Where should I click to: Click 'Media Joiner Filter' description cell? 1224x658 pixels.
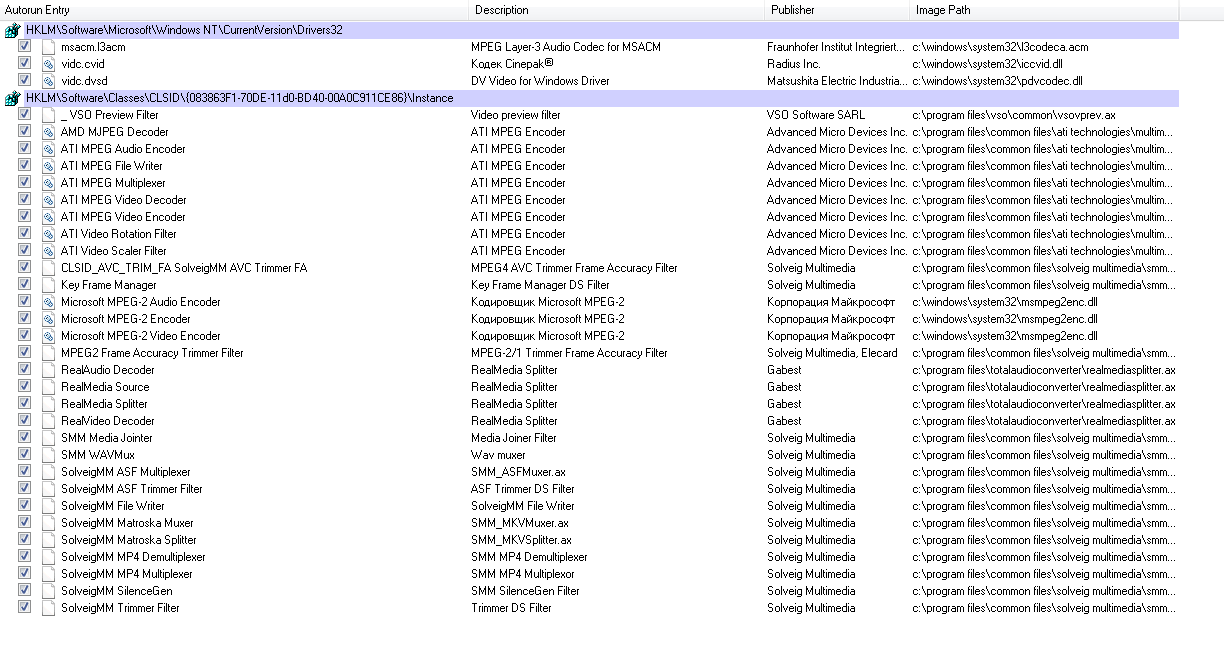click(514, 438)
